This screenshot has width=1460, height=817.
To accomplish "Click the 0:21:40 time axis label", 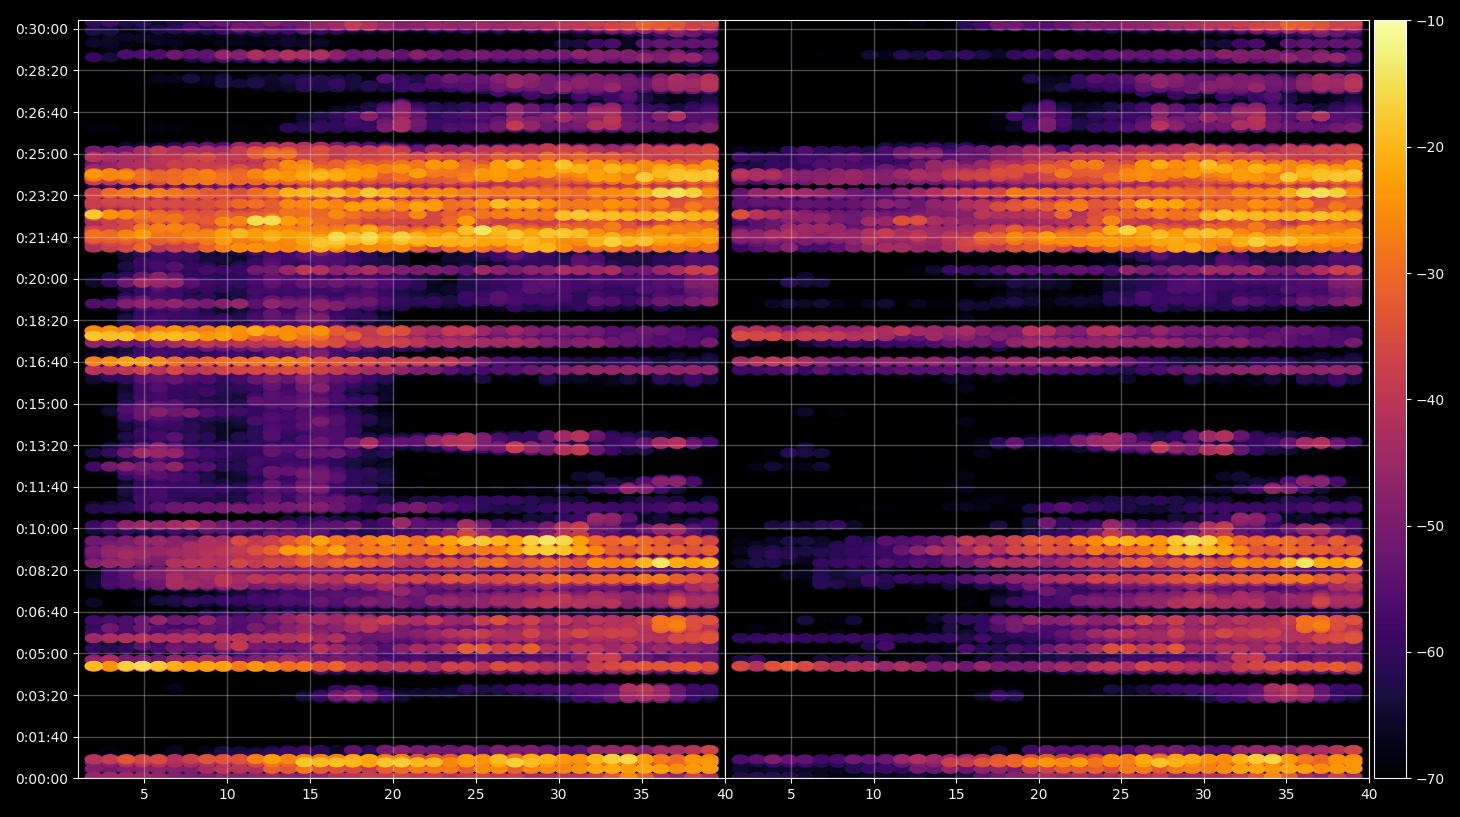I will click(42, 238).
